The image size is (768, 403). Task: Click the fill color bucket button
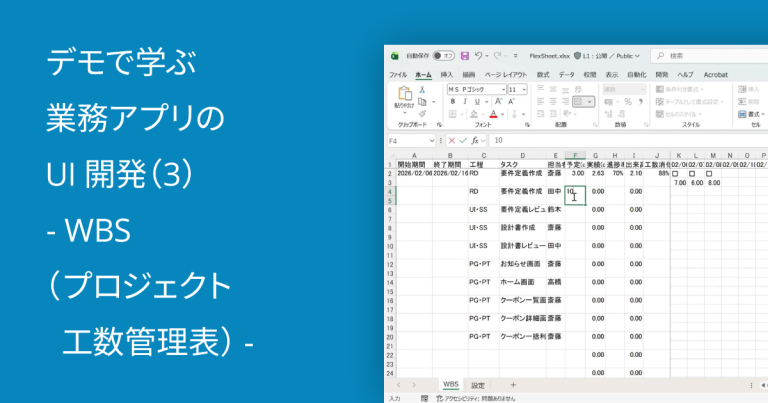pyautogui.click(x=474, y=114)
